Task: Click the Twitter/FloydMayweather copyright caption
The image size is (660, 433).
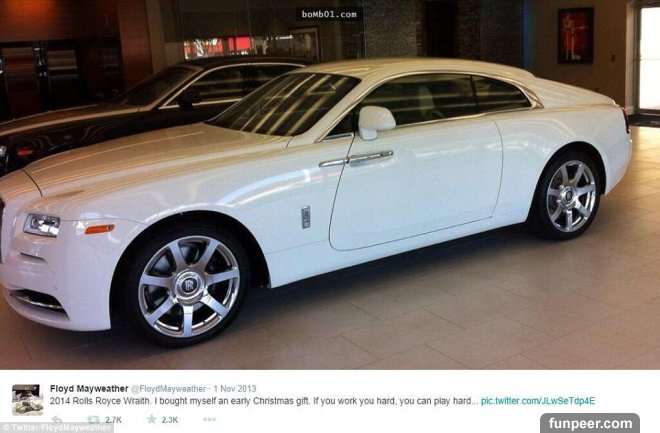Action: pyautogui.click(x=57, y=428)
